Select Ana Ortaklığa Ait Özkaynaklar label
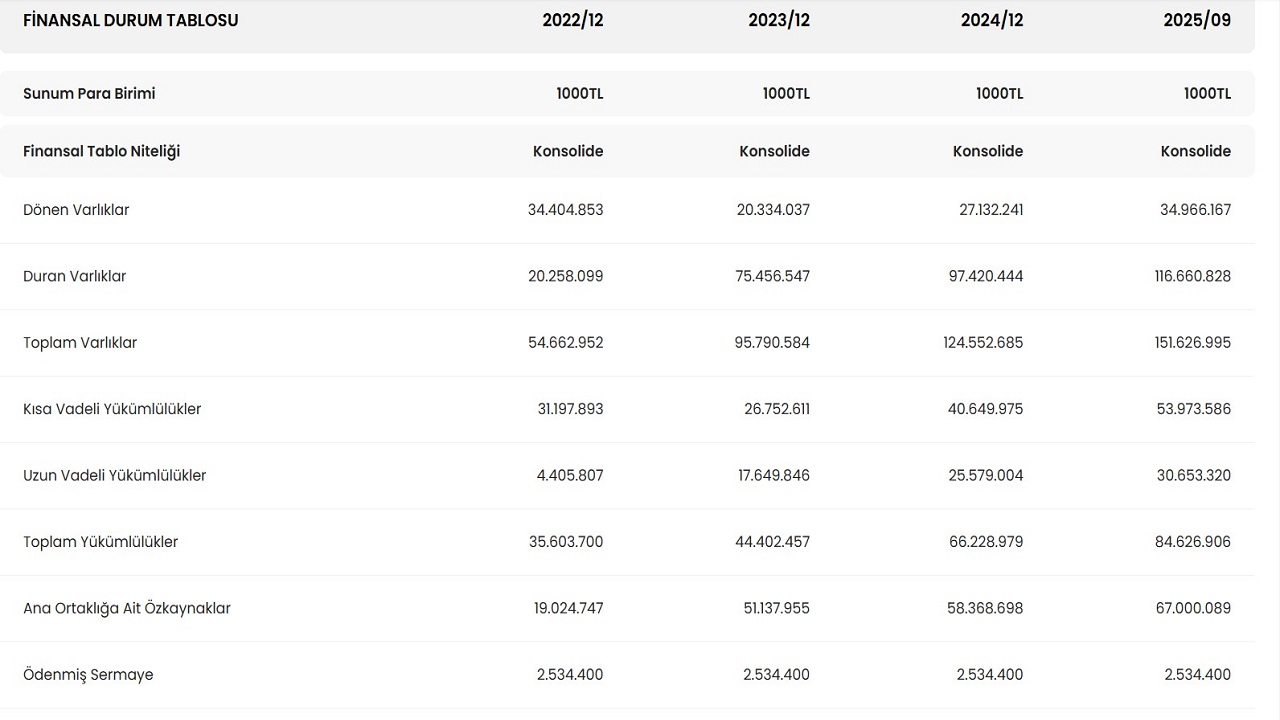This screenshot has height=720, width=1280. coord(127,608)
